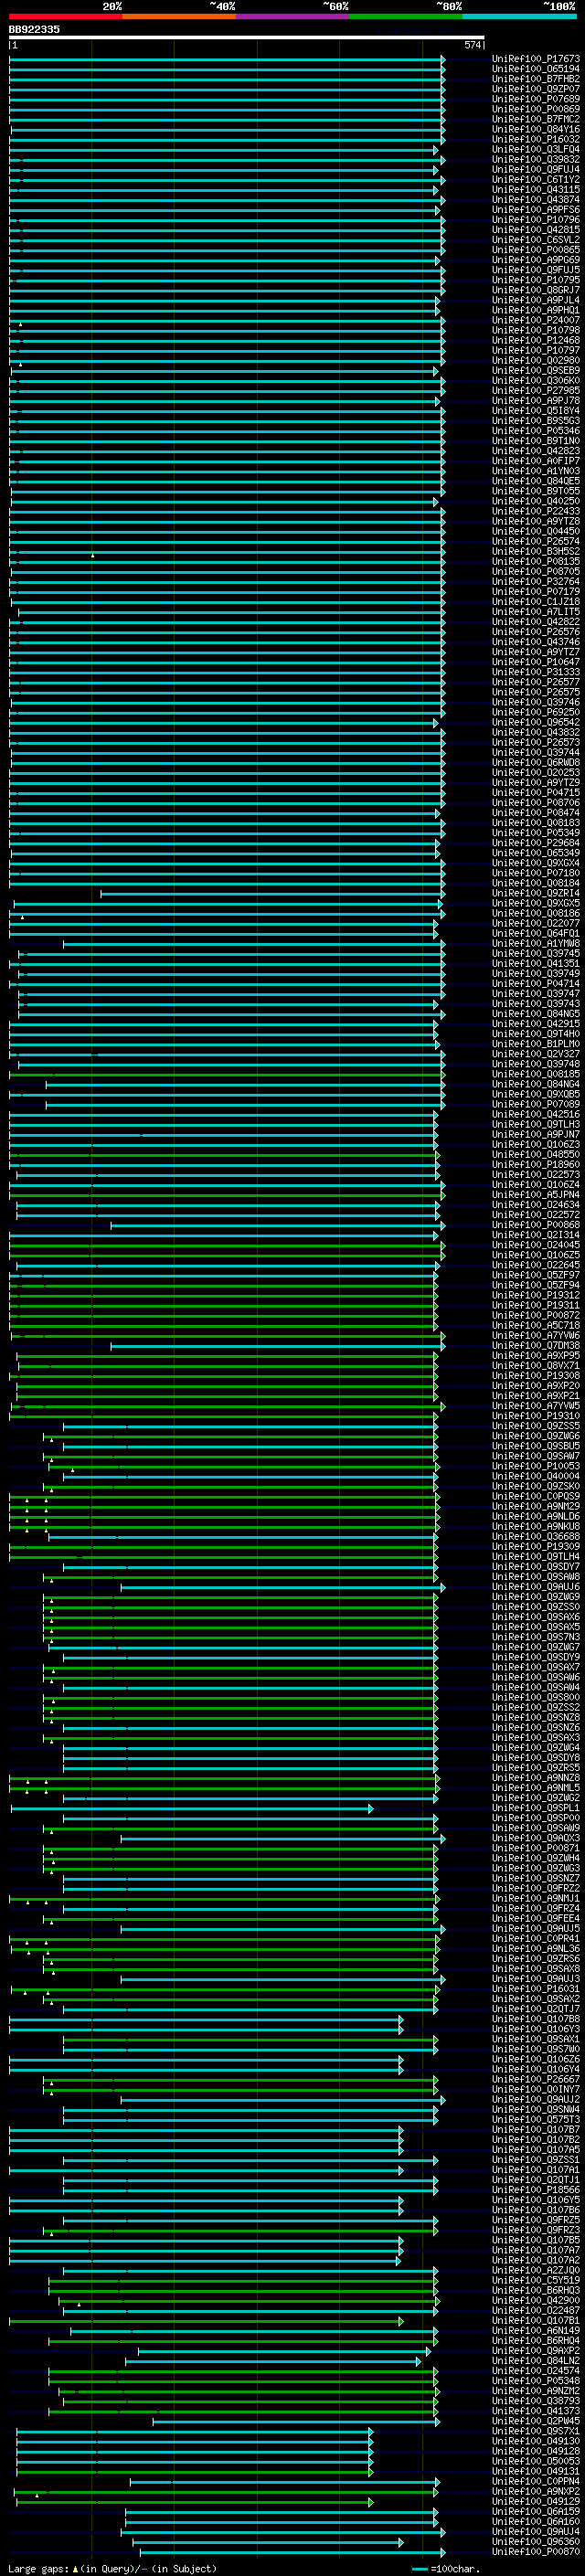Select the UniRef100_O49130 label

click(536, 2441)
